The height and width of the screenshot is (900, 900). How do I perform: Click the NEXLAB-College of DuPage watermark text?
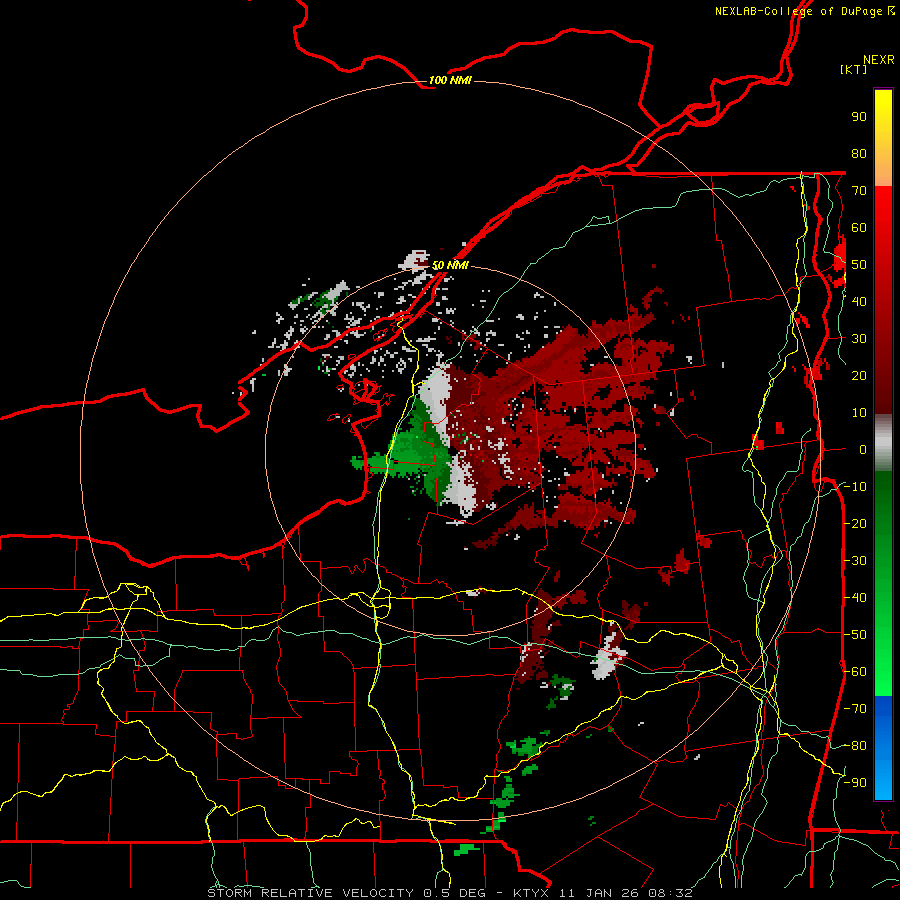point(798,11)
